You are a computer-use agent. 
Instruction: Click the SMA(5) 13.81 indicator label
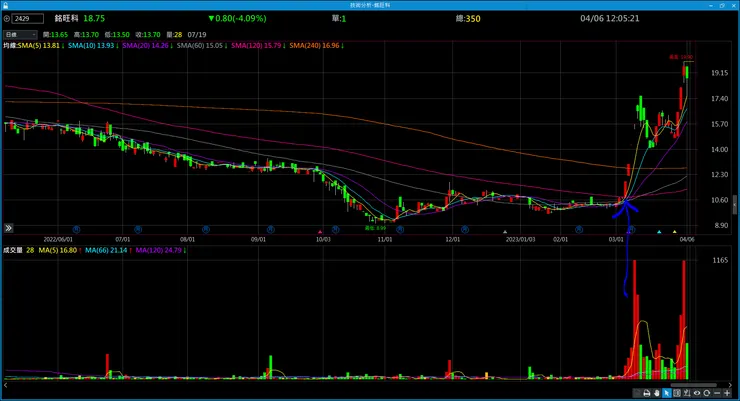tap(41, 46)
